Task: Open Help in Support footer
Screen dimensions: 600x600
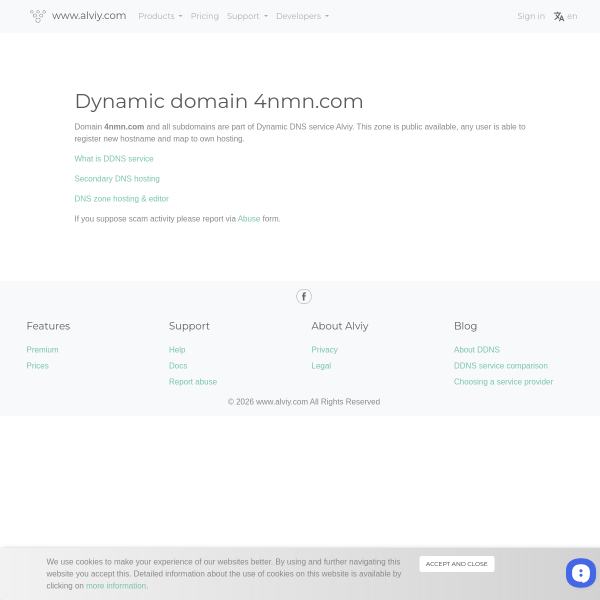Action: tap(177, 350)
